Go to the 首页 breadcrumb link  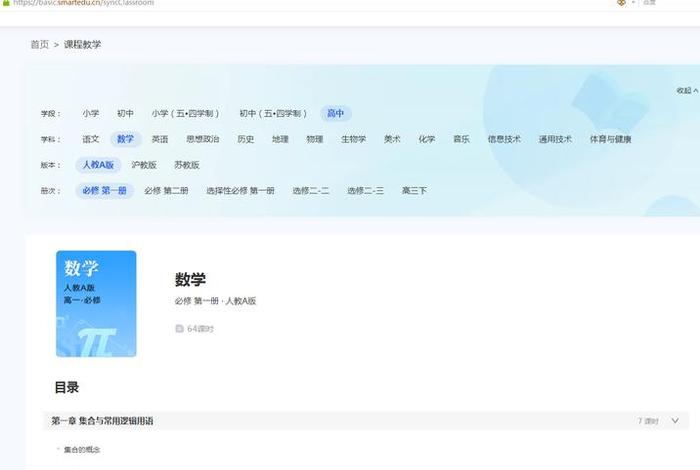click(39, 45)
